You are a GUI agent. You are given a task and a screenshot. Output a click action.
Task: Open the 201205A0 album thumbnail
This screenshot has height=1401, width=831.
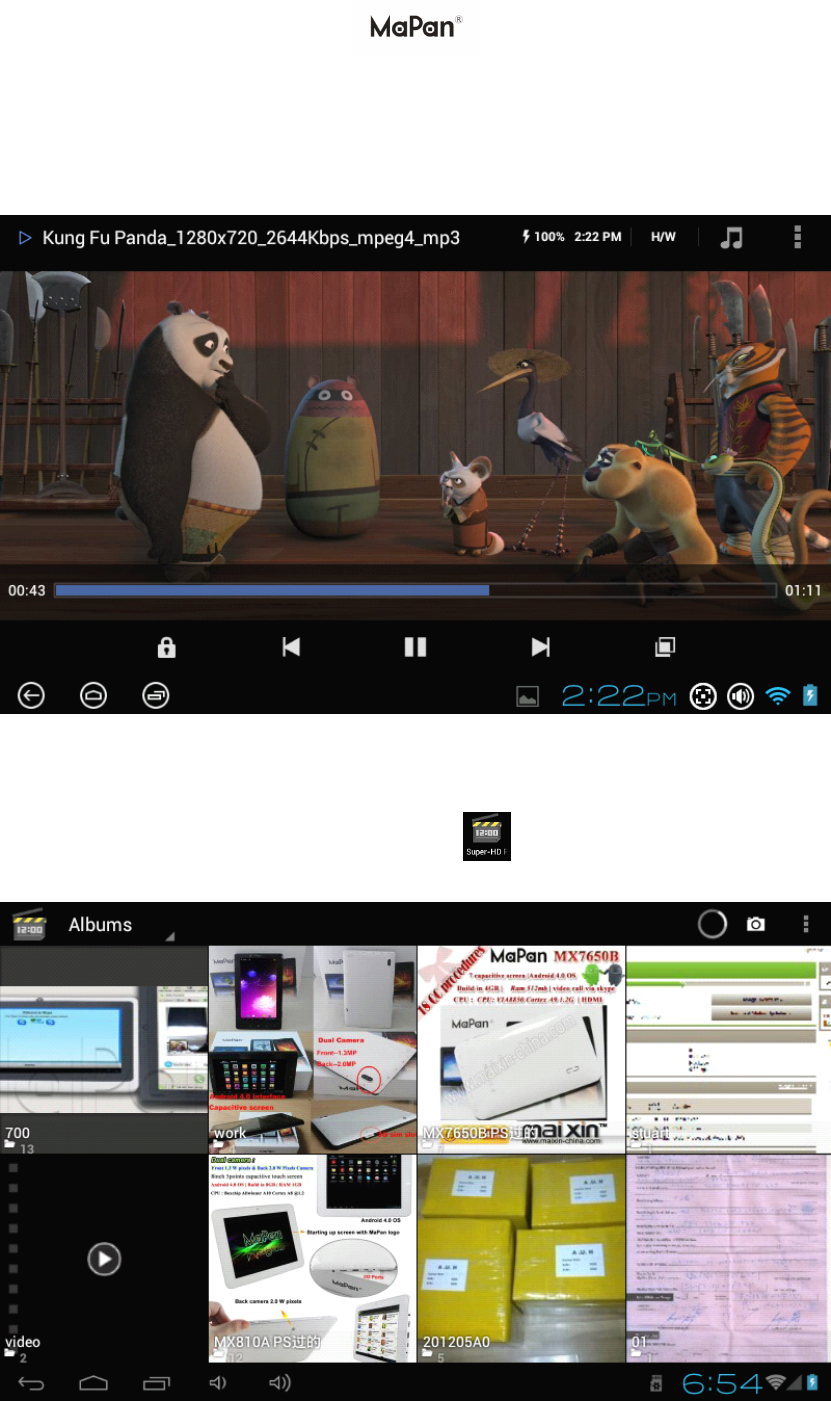point(521,1259)
